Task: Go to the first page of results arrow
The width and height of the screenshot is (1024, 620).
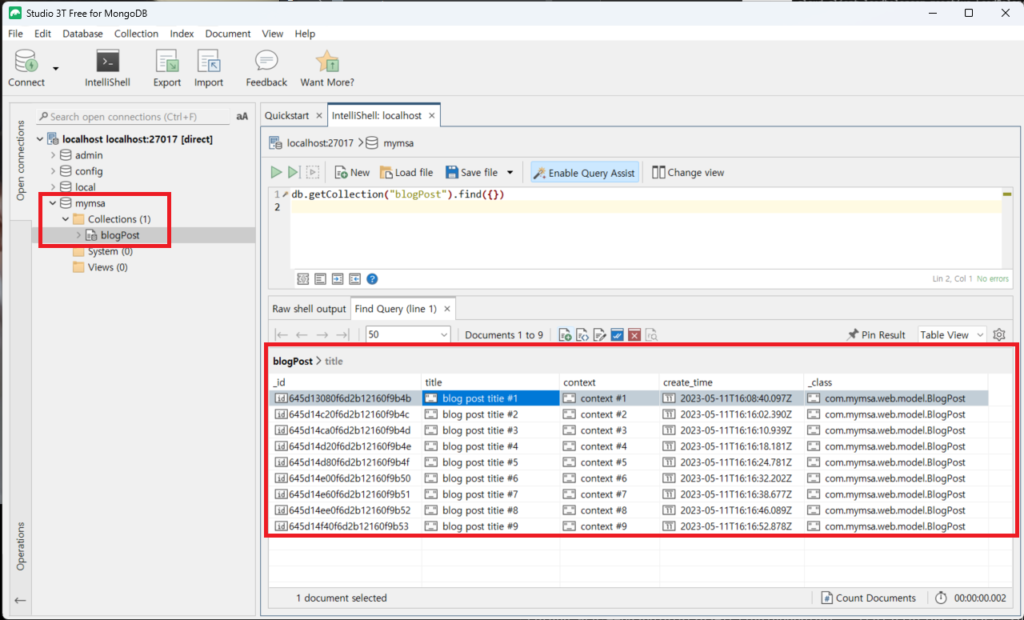Action: [281, 334]
